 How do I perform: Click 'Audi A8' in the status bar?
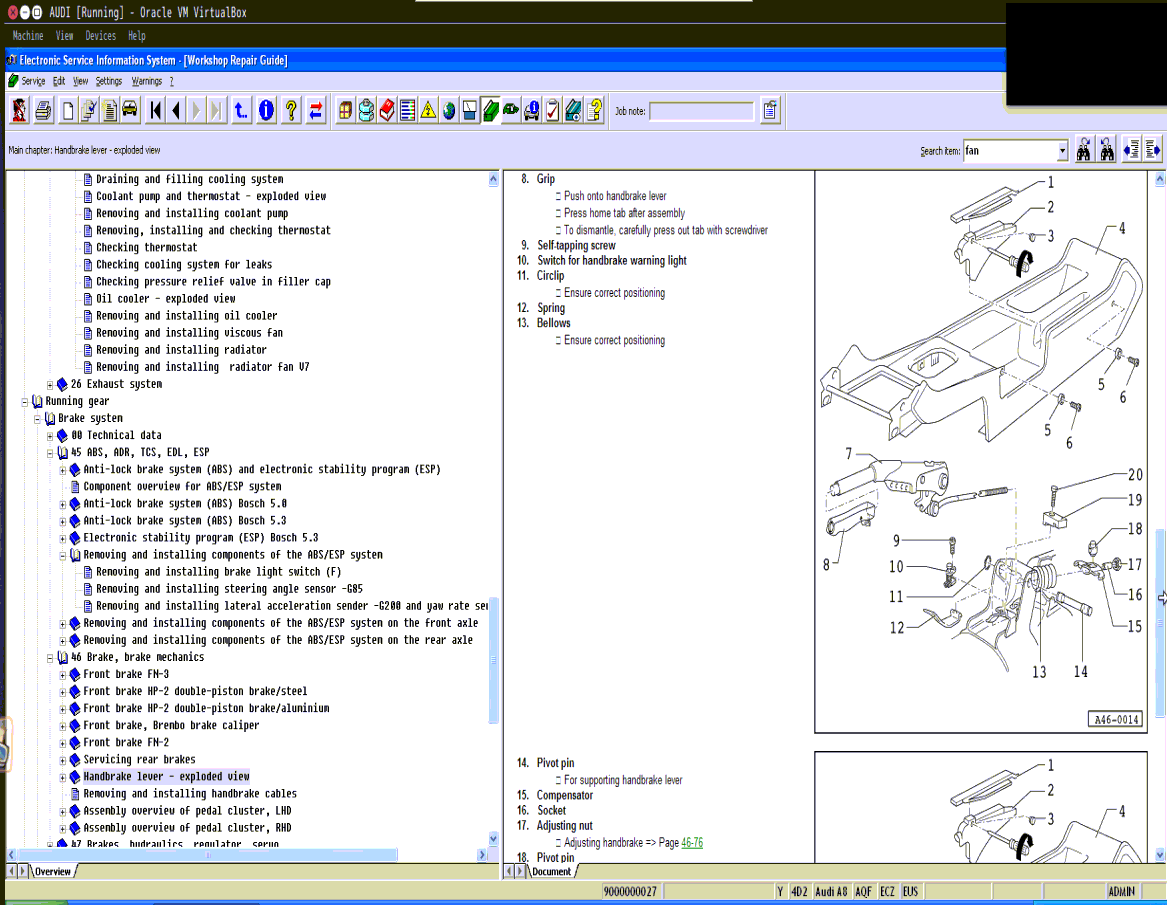(831, 892)
